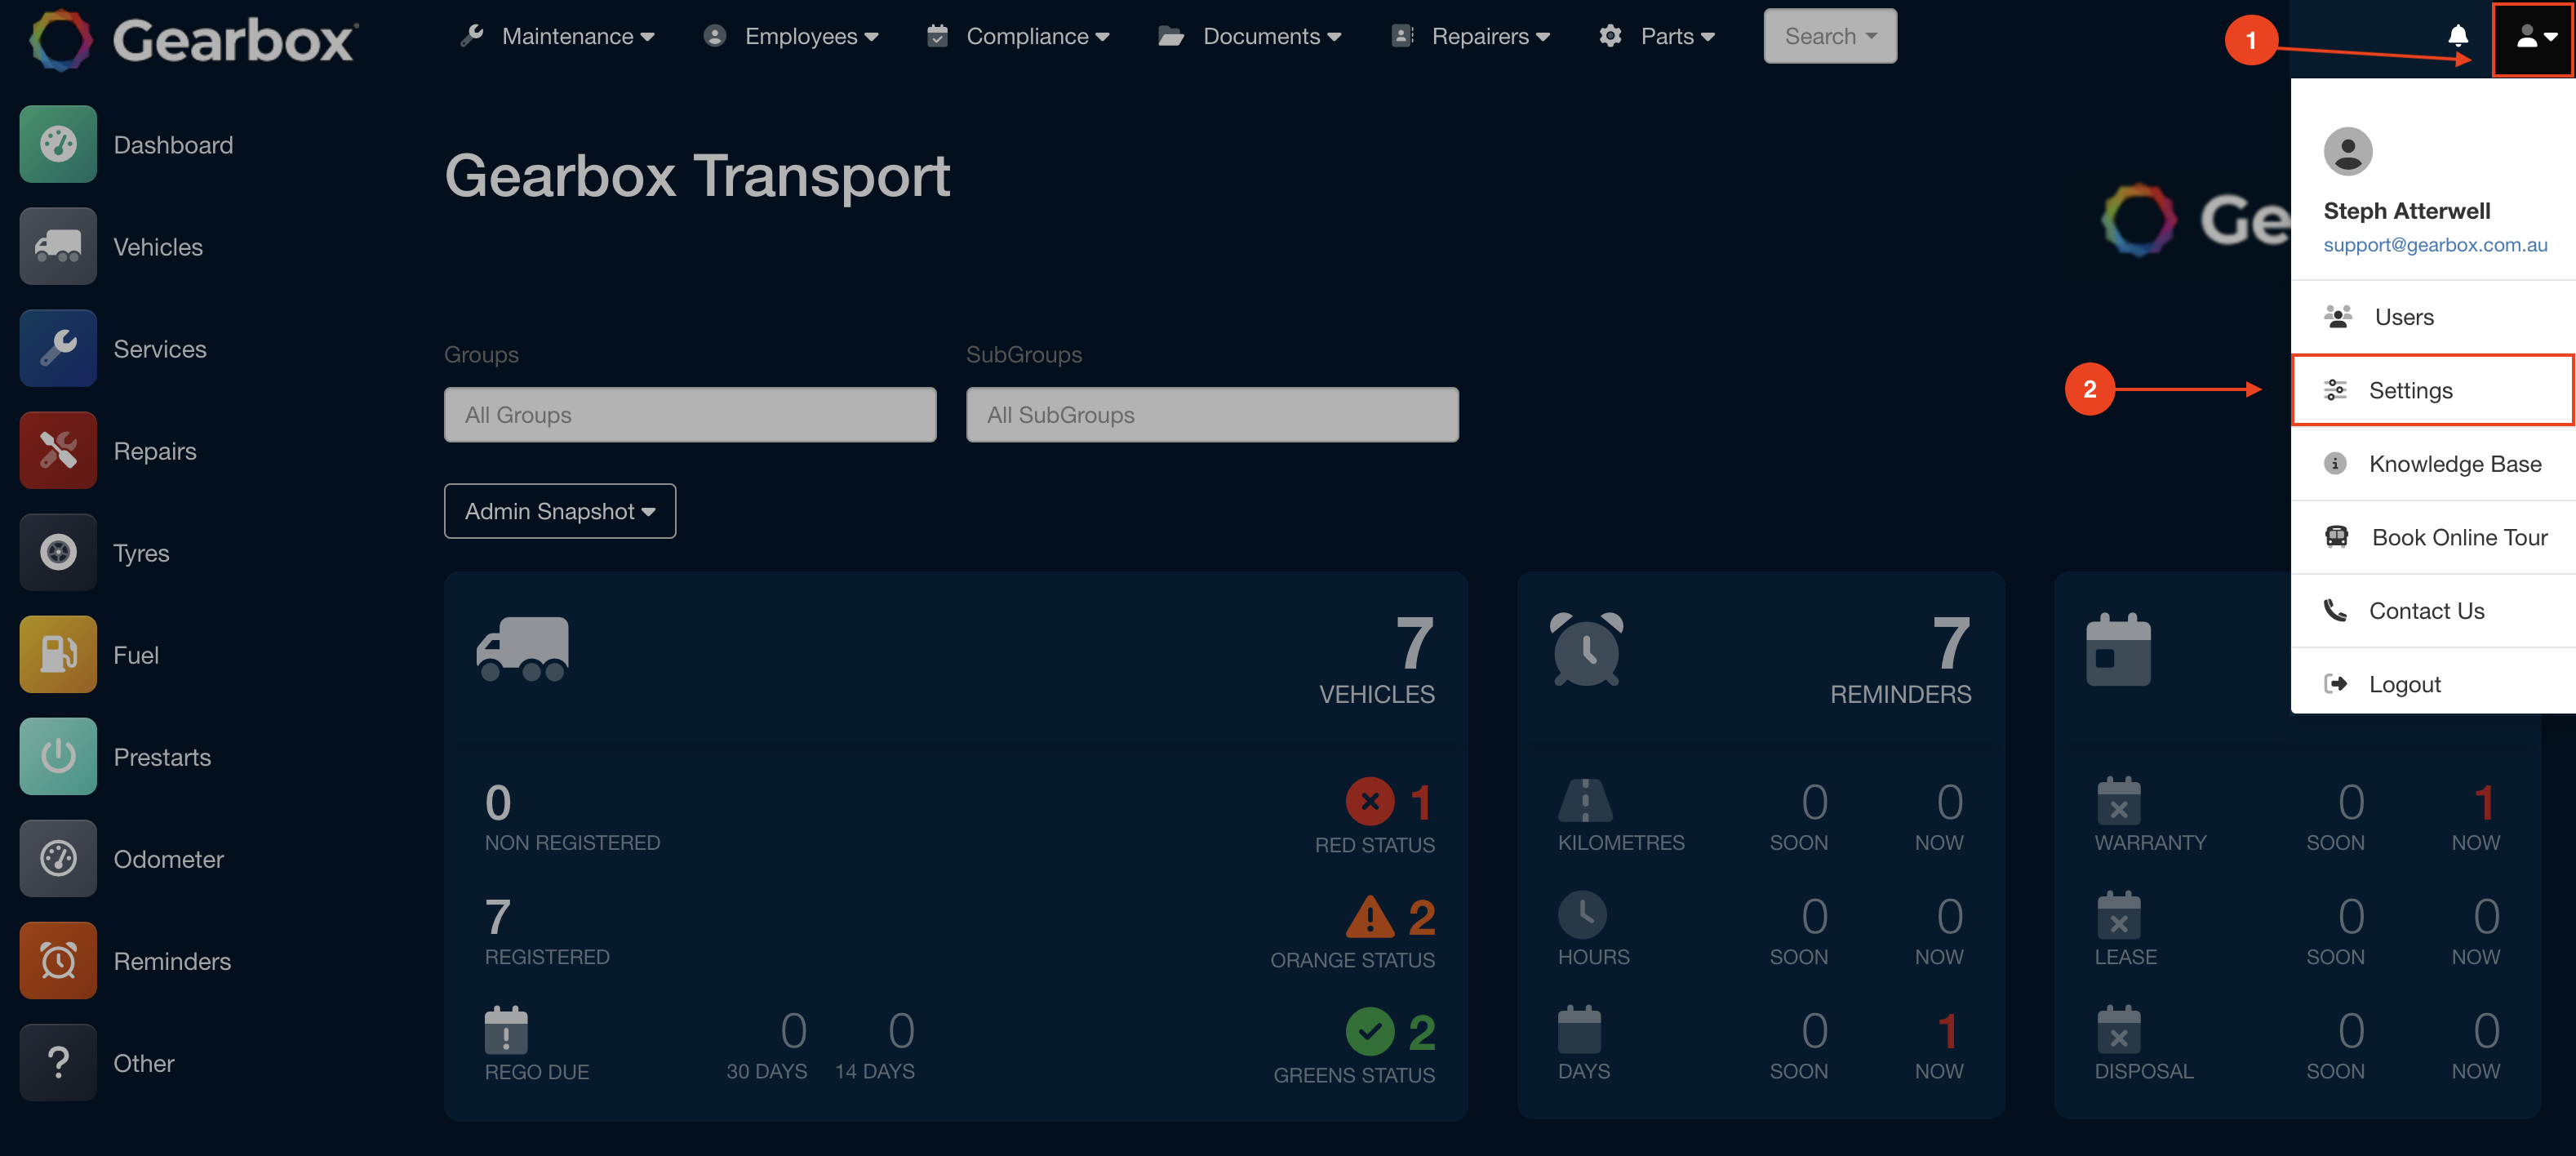Screen dimensions: 2576x1156
Task: Click the Registered count 7
Action: click(x=498, y=917)
